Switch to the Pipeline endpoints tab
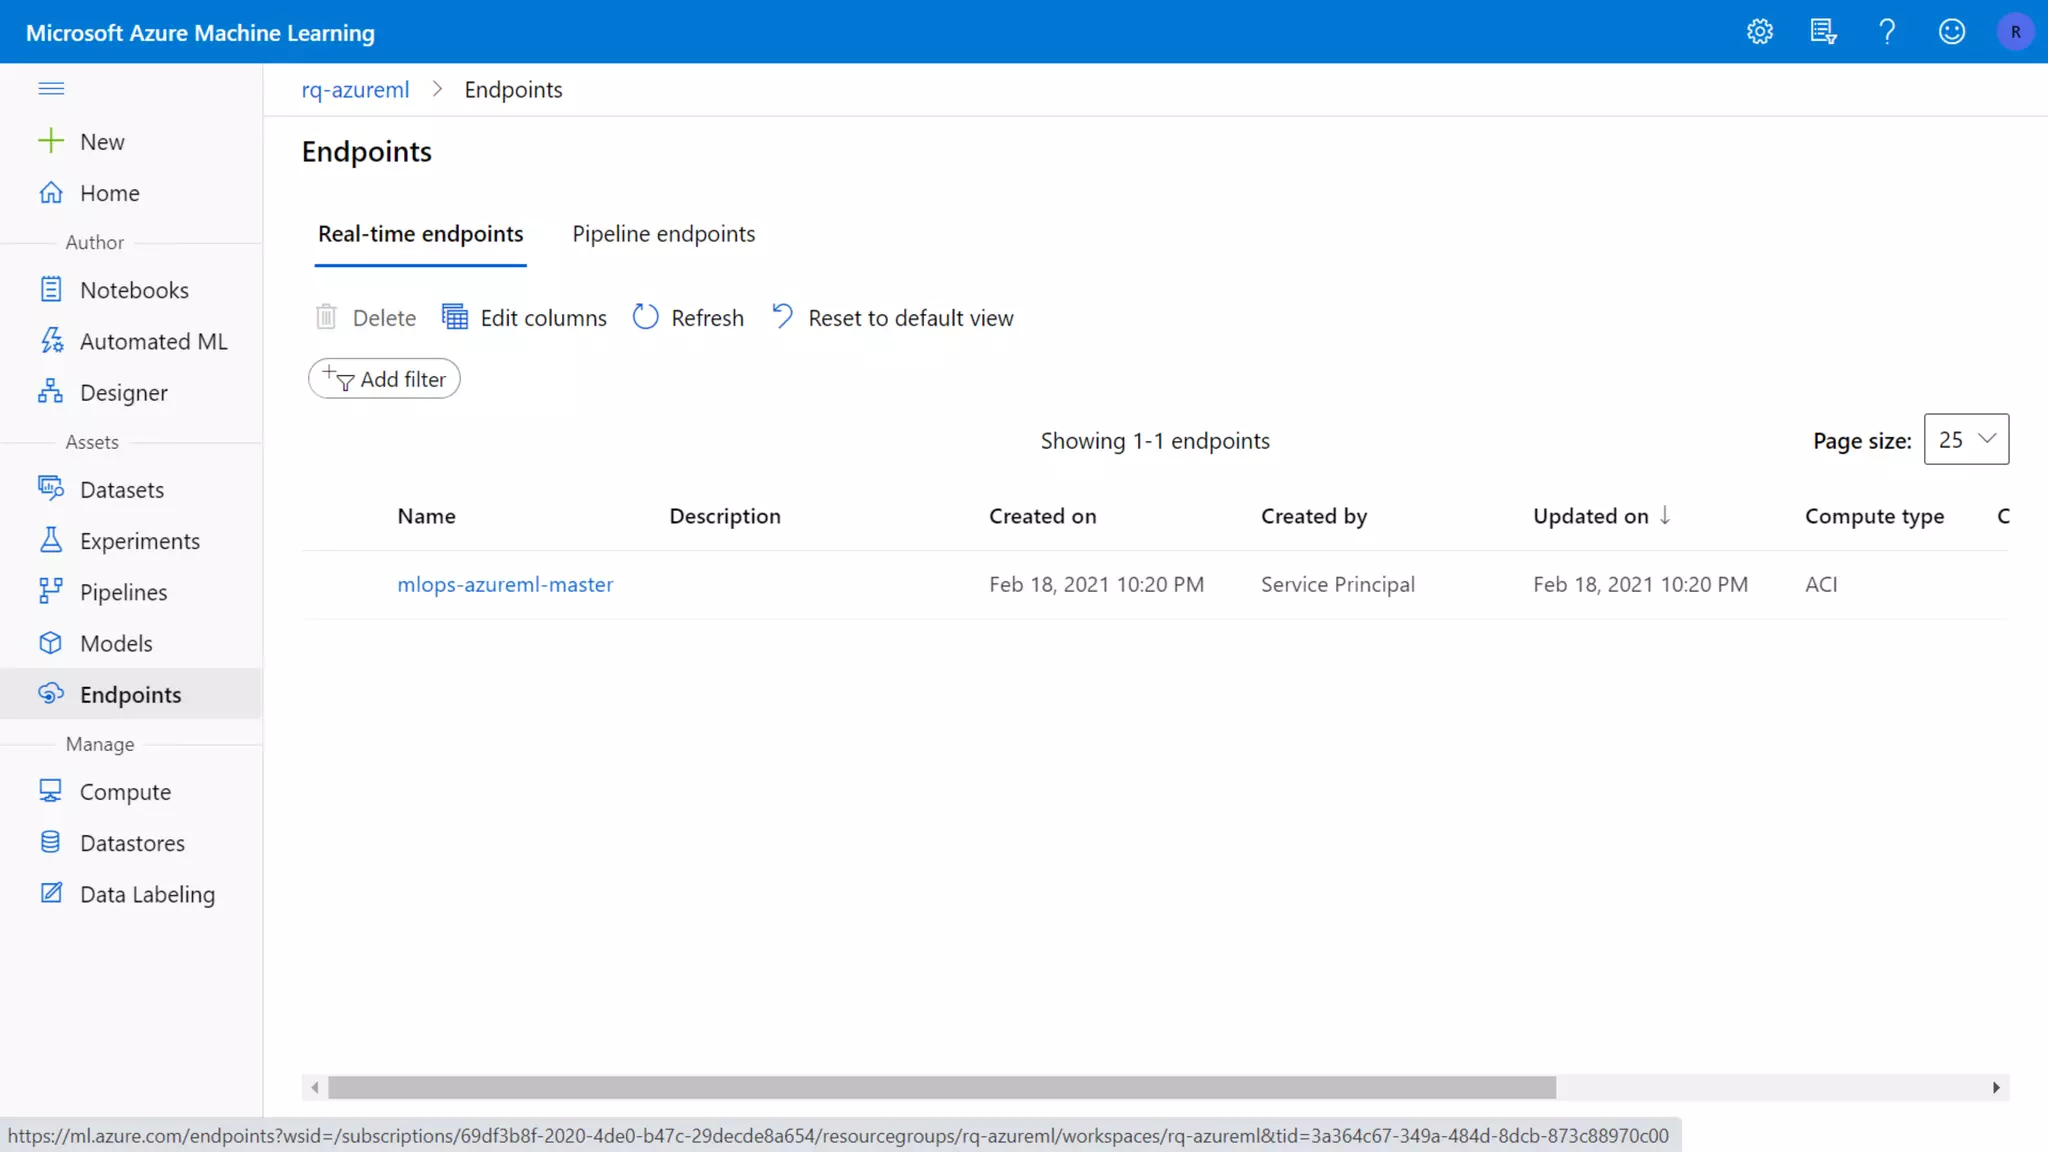The width and height of the screenshot is (2048, 1152). (x=663, y=234)
